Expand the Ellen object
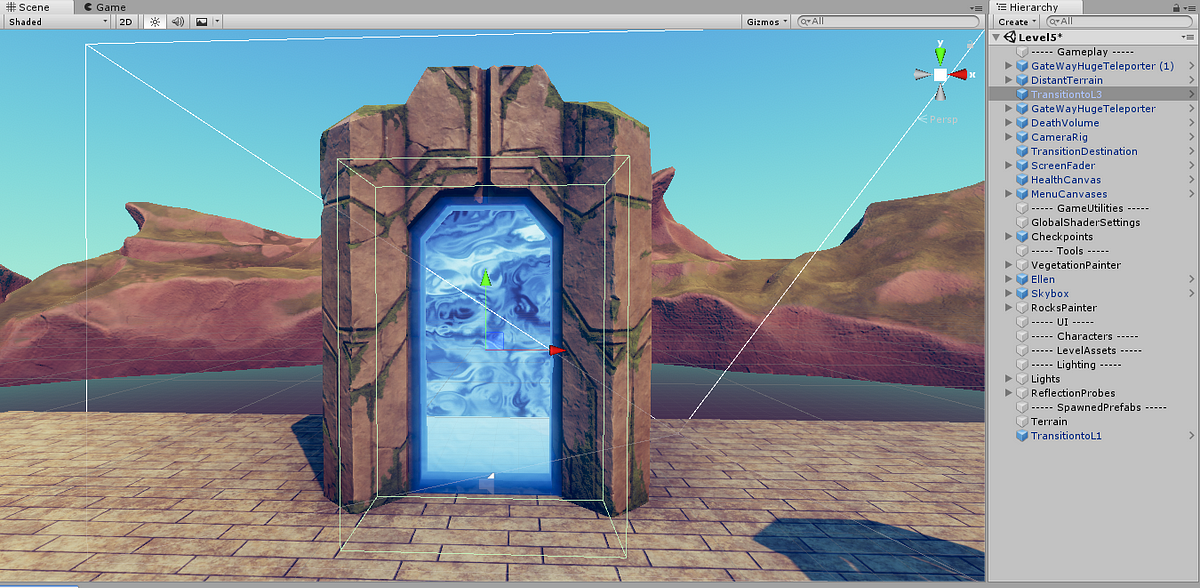The width and height of the screenshot is (1200, 588). tap(1008, 279)
